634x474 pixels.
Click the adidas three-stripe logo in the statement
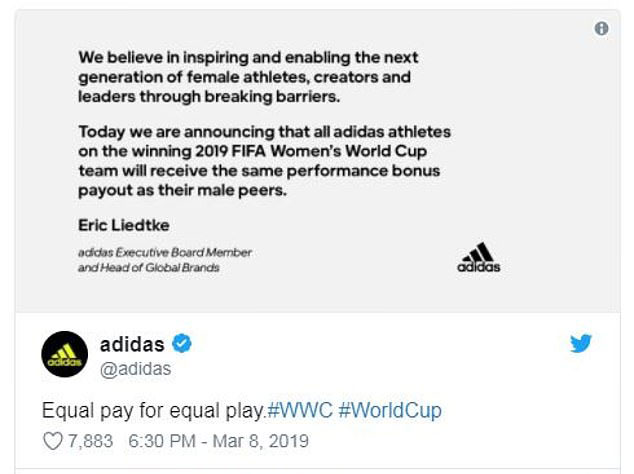(478, 258)
